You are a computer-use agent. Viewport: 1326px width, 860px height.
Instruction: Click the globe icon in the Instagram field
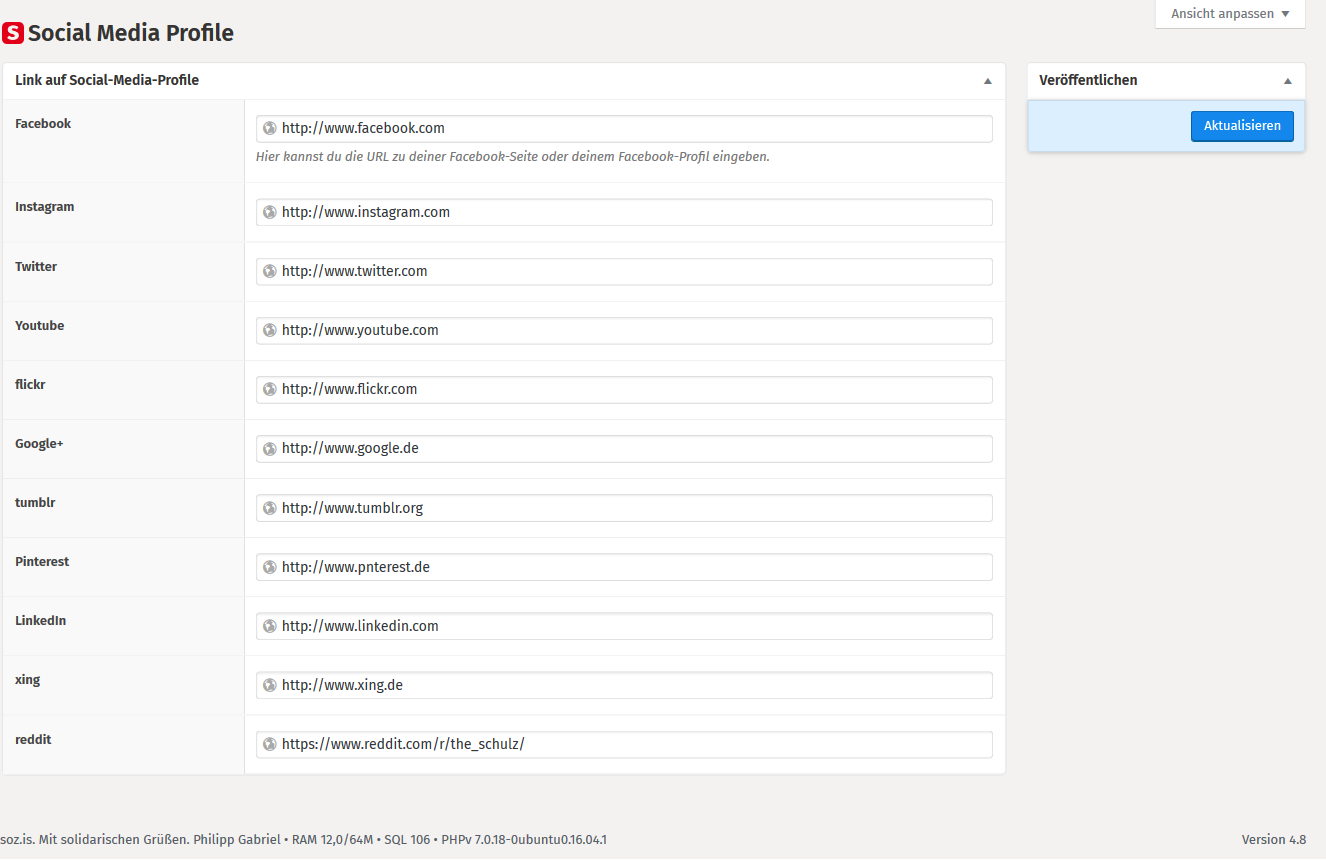pos(269,212)
